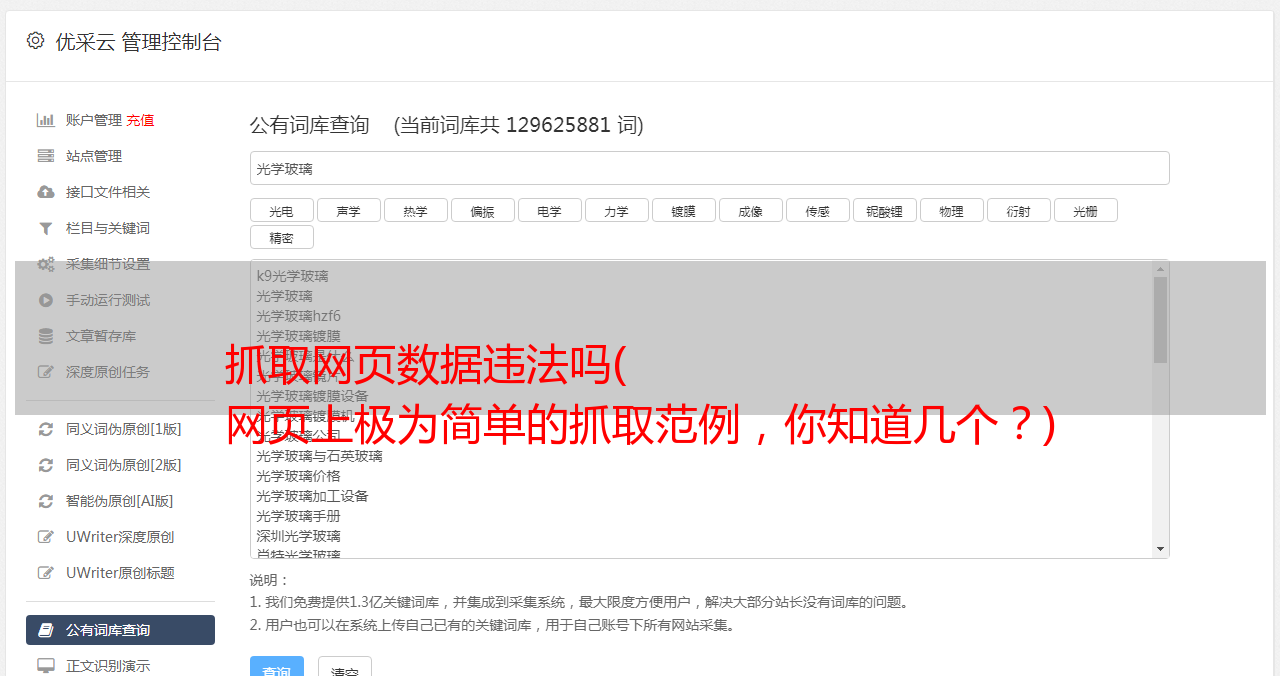
Task: Click the refresh icon for 同义词伪原创[2版]
Action: pyautogui.click(x=45, y=465)
